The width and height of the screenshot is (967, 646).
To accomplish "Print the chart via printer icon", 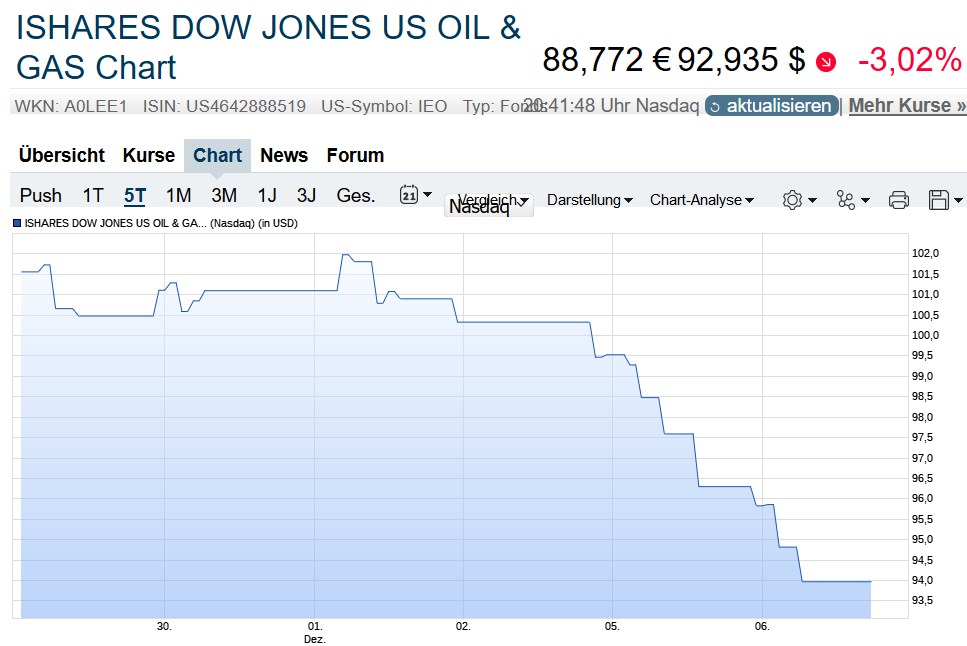I will [x=898, y=200].
